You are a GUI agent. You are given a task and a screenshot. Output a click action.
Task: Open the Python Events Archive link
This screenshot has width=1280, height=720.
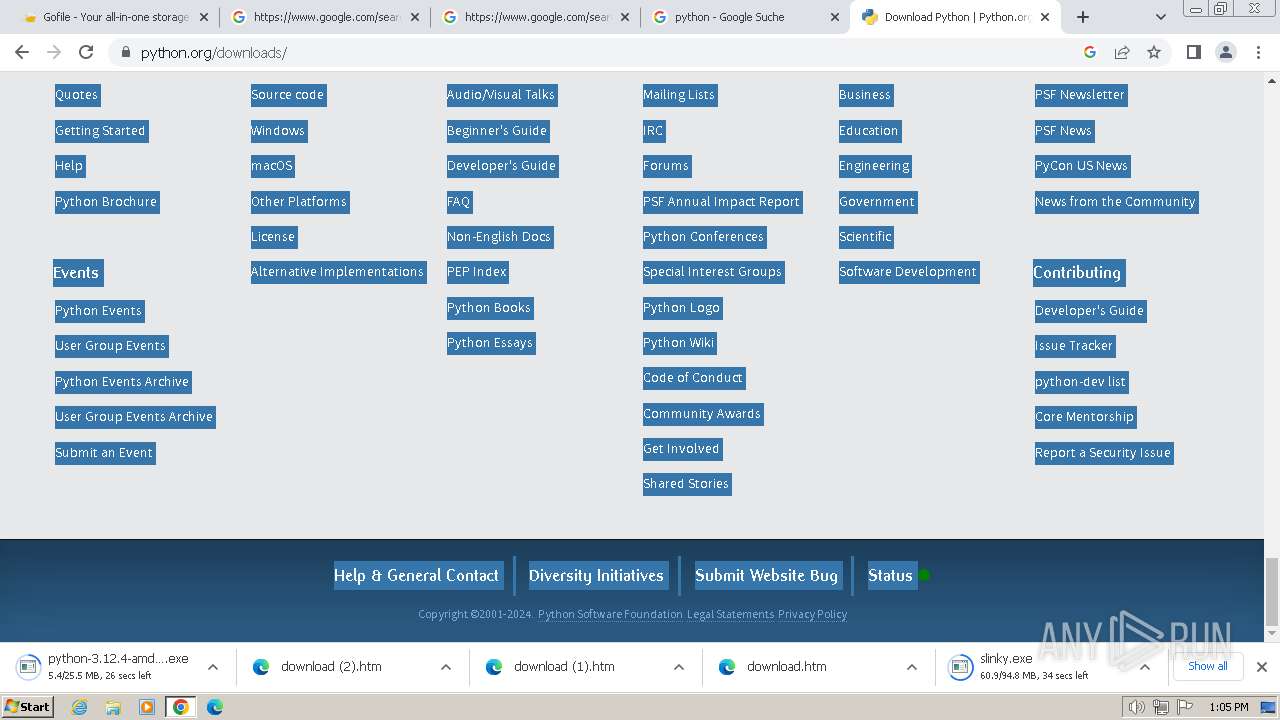point(122,382)
